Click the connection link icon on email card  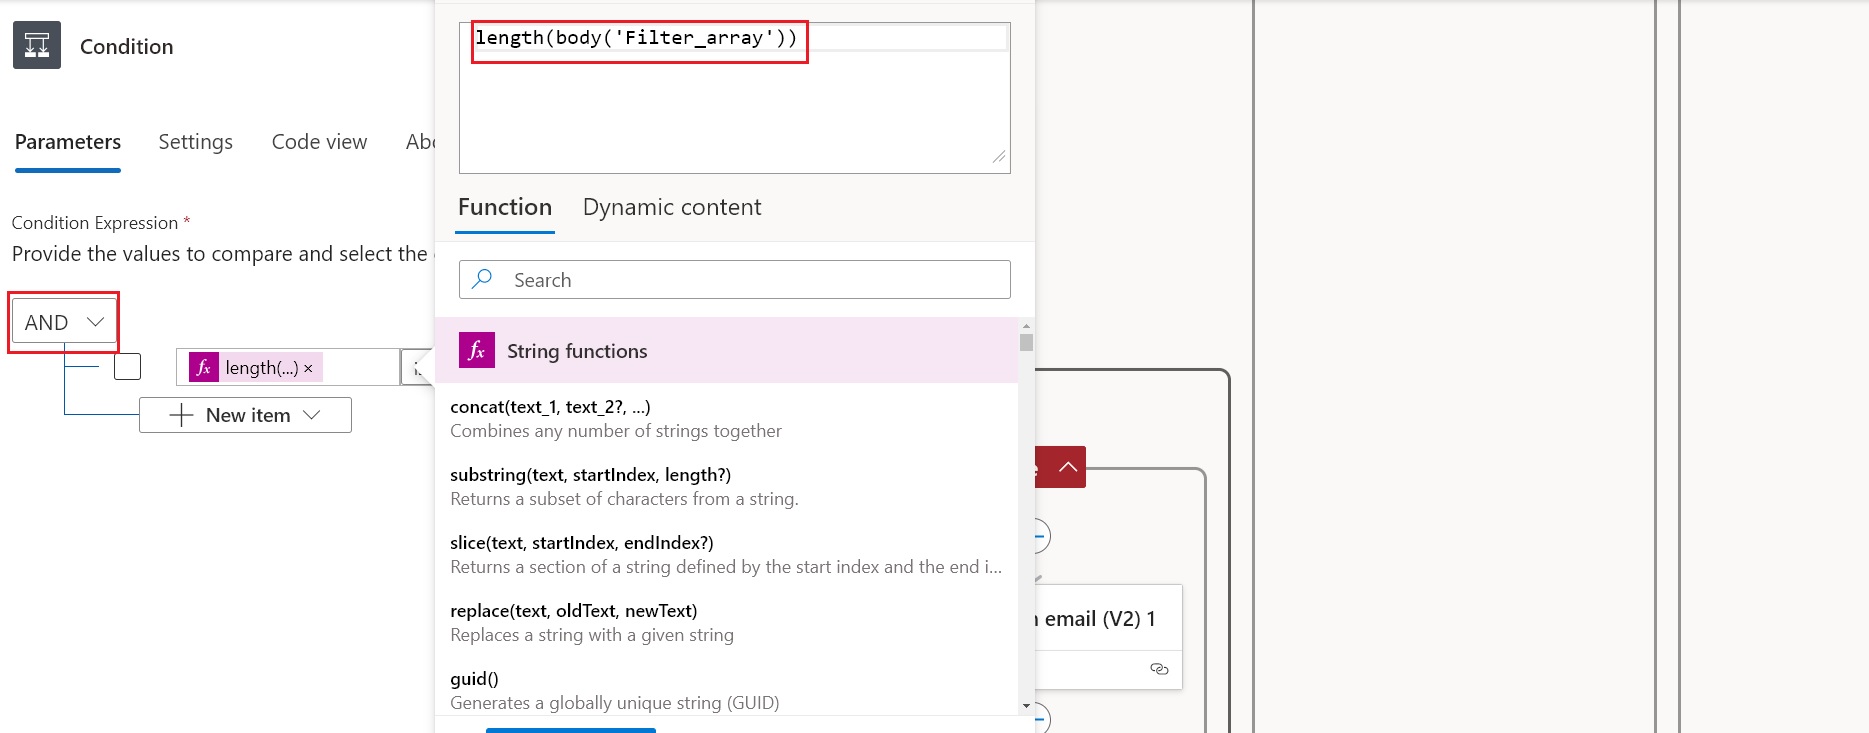1159,669
